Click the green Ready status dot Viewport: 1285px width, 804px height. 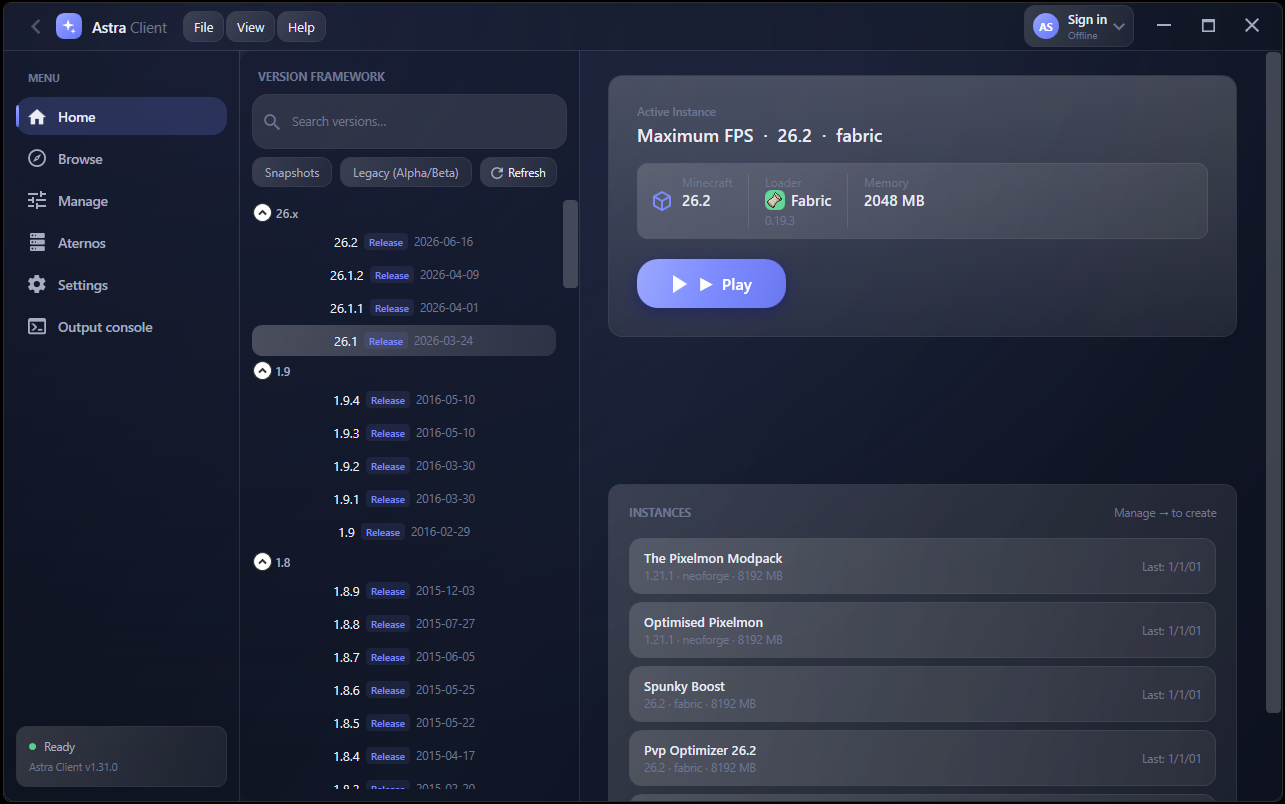coord(33,747)
